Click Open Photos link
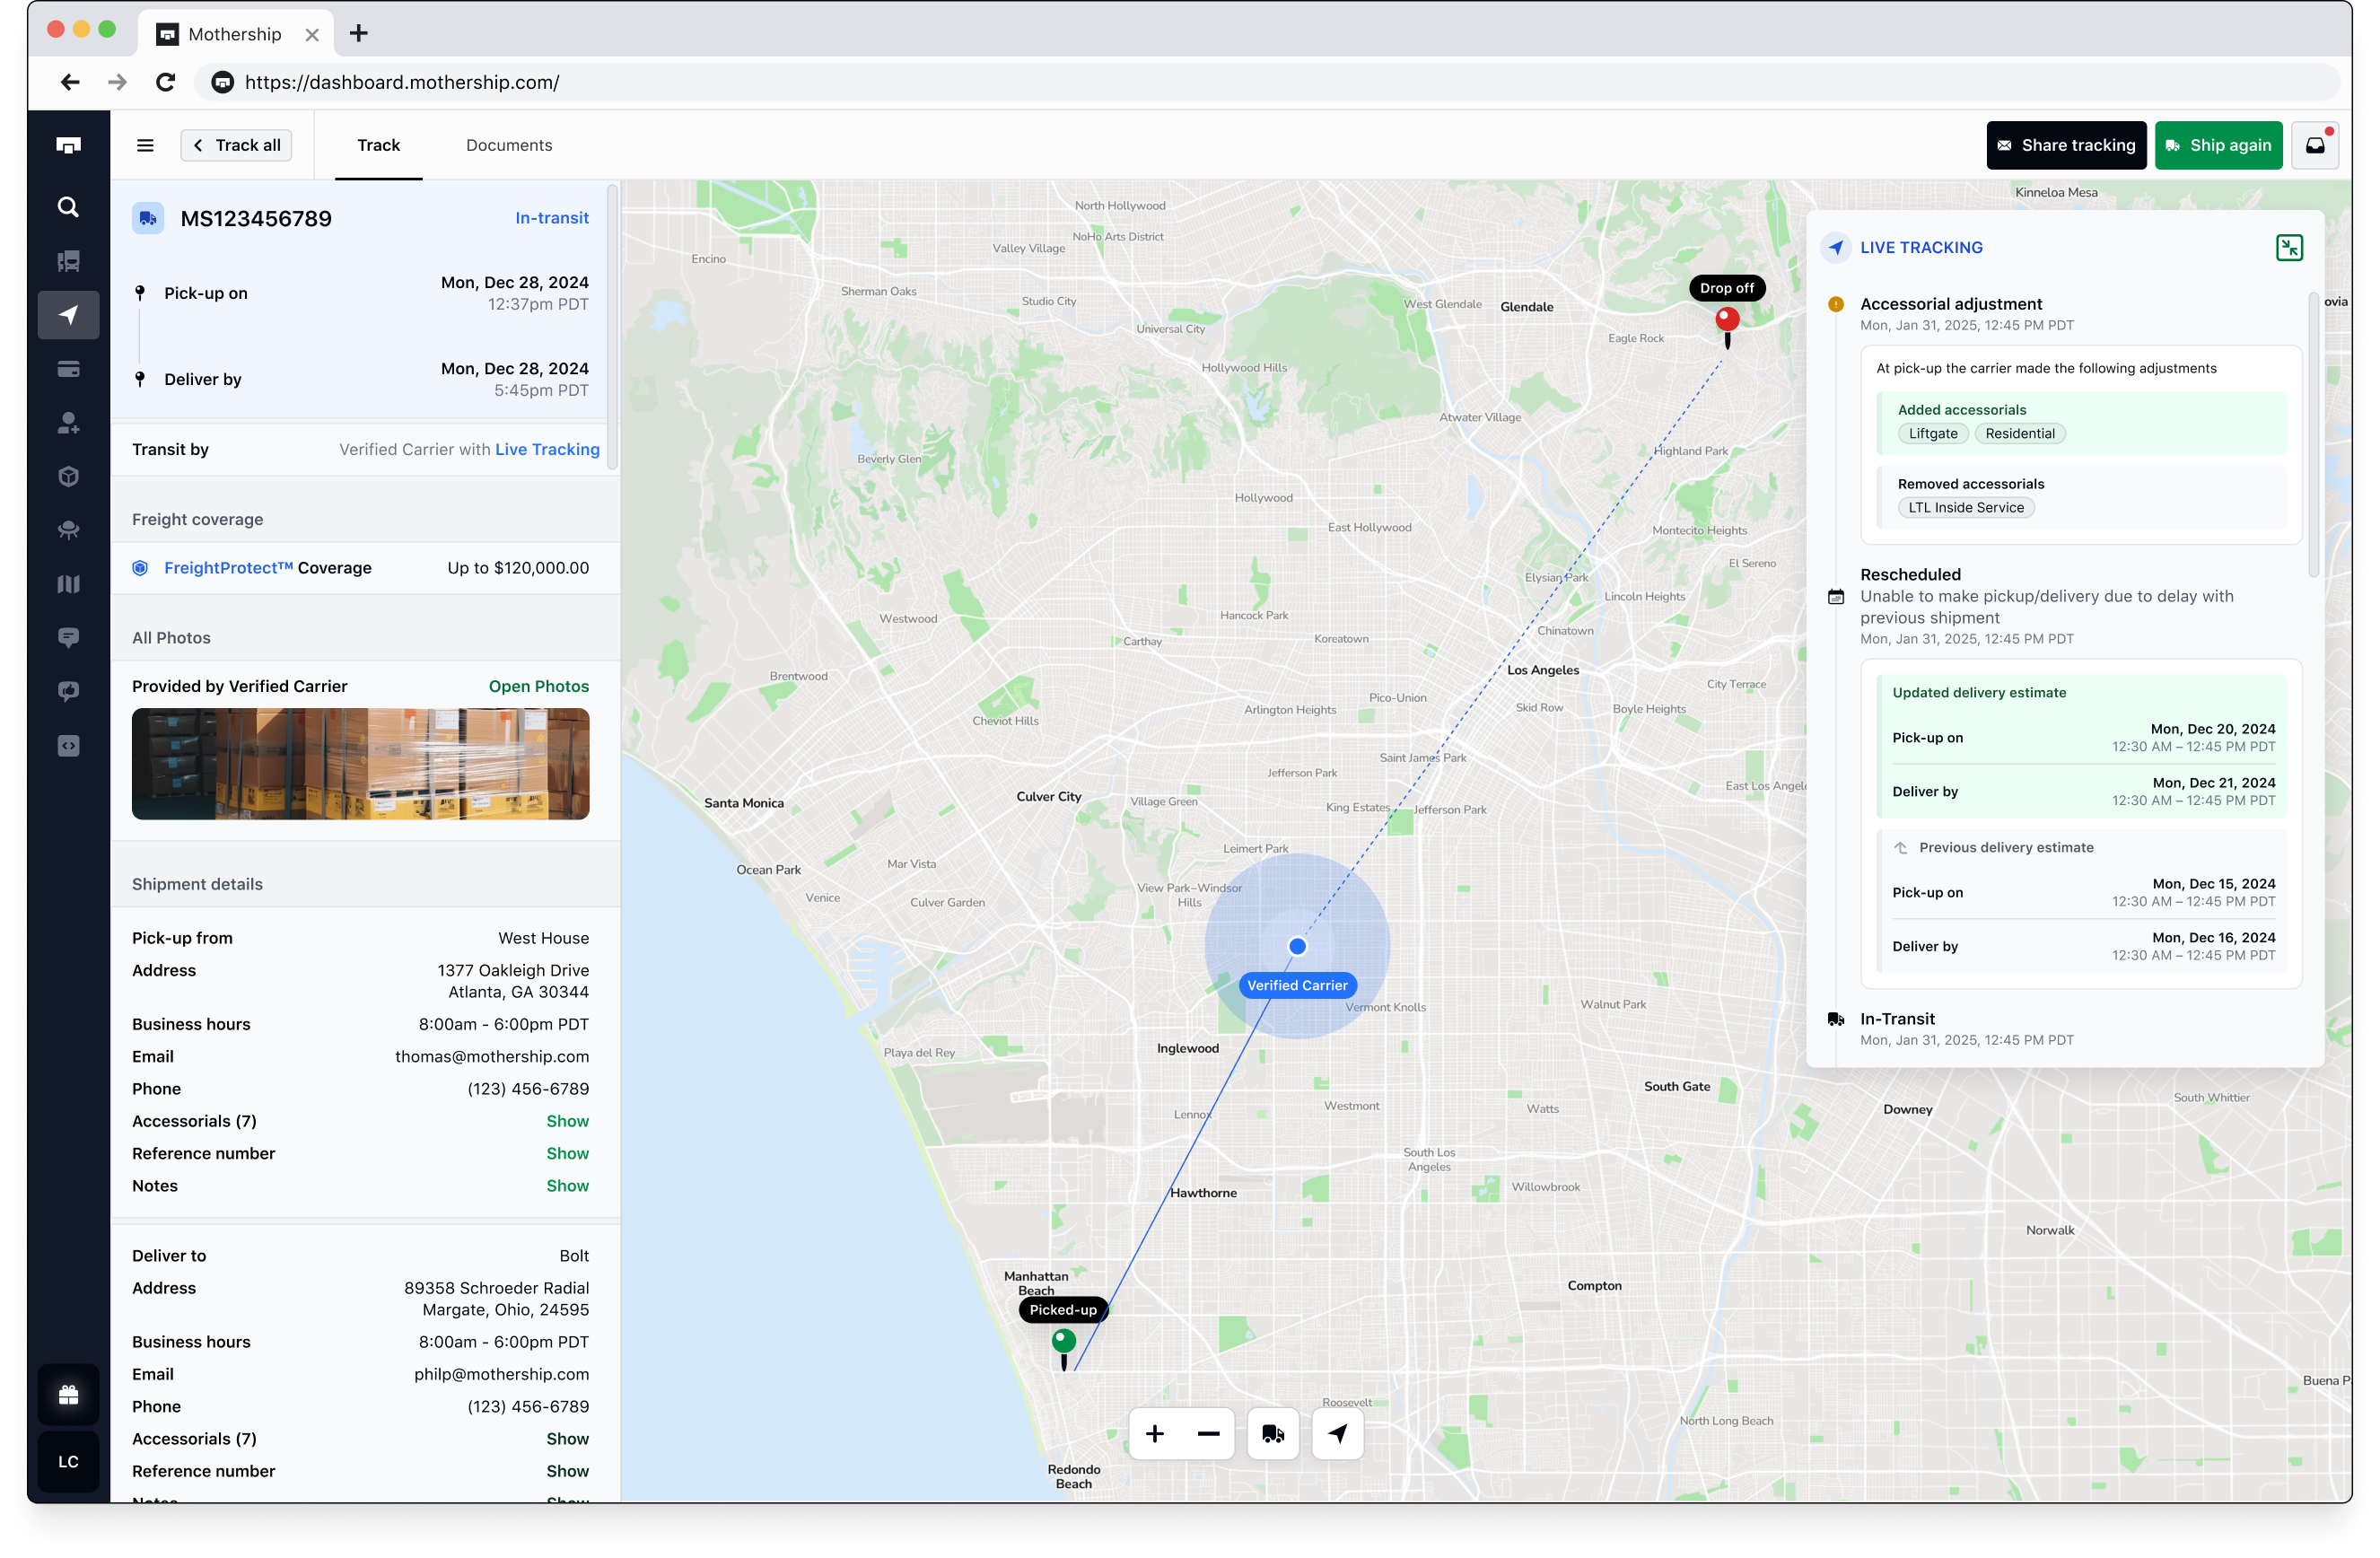 coord(538,686)
